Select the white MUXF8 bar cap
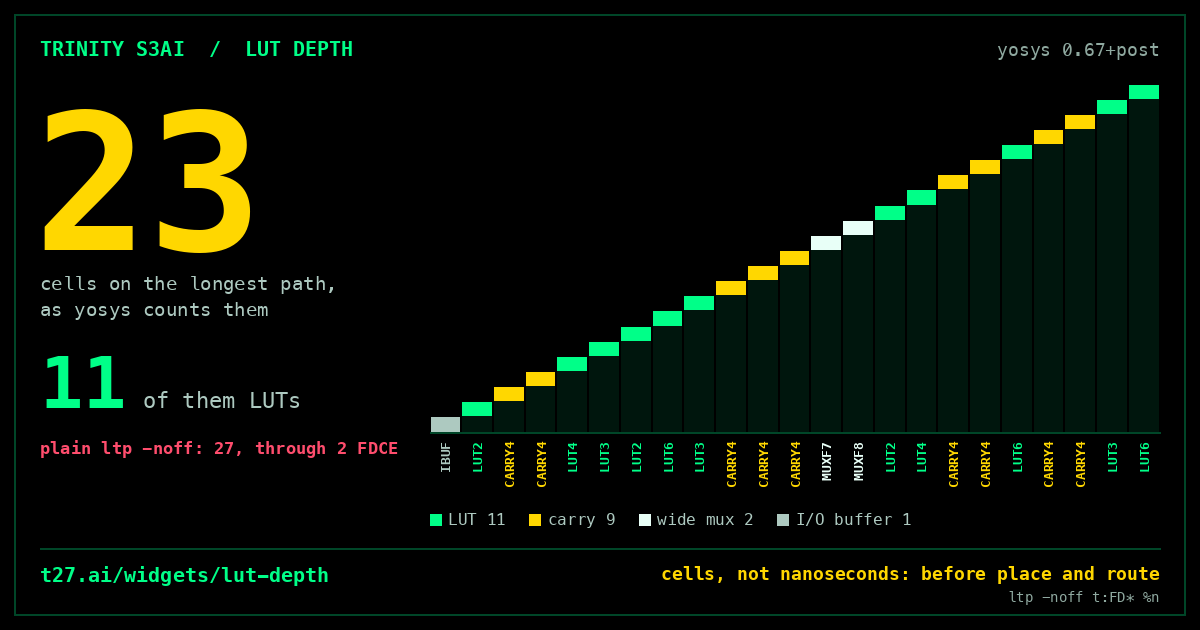Image resolution: width=1200 pixels, height=630 pixels. (x=858, y=228)
